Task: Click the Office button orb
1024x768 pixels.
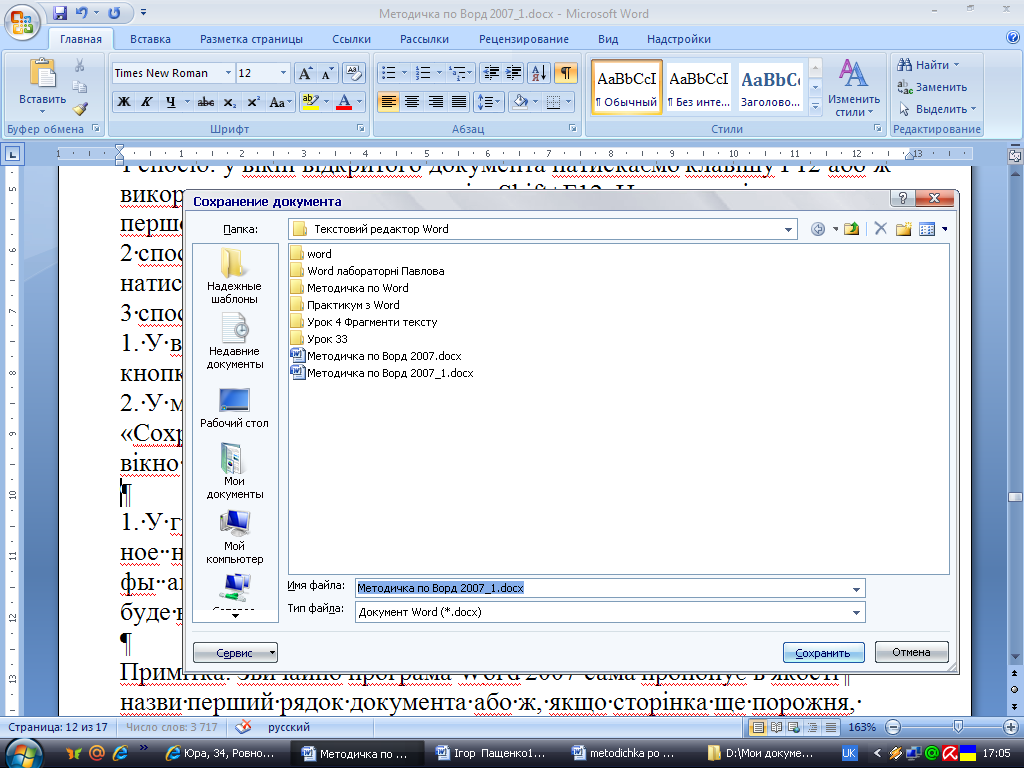Action: (x=22, y=22)
